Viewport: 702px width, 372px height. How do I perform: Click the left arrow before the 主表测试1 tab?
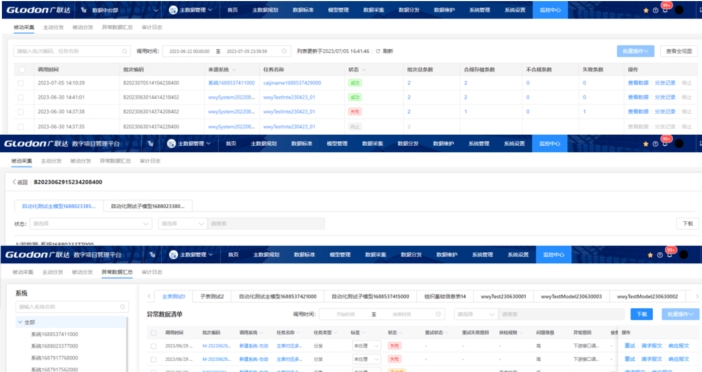149,296
